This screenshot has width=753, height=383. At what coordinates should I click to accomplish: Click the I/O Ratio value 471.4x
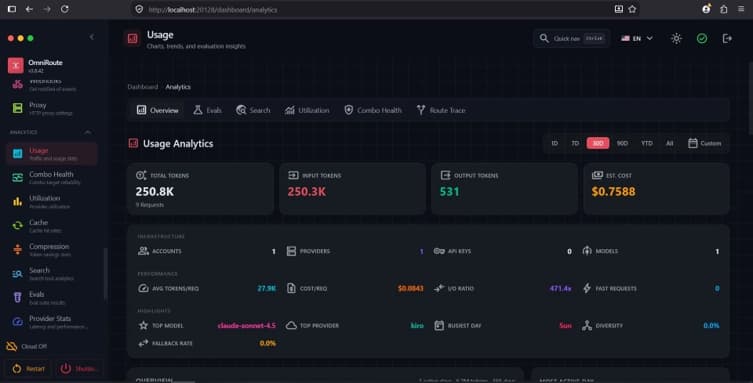[560, 288]
